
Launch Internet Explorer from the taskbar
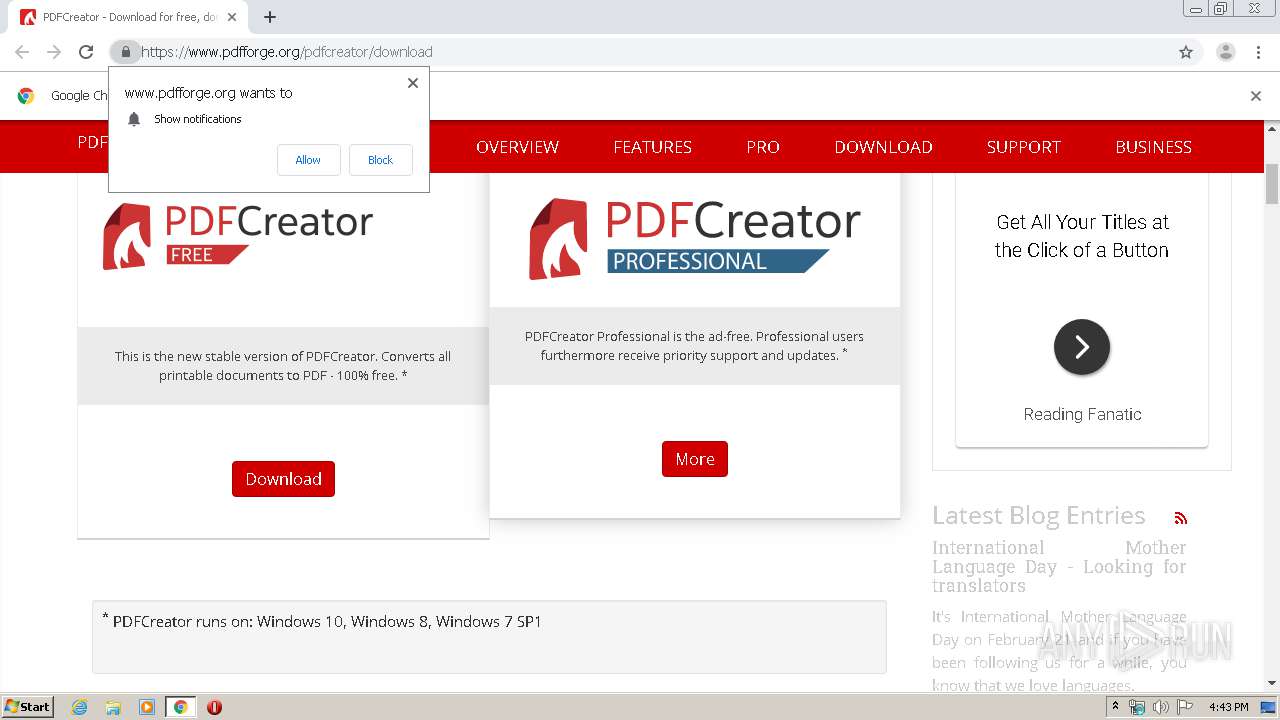pyautogui.click(x=79, y=707)
